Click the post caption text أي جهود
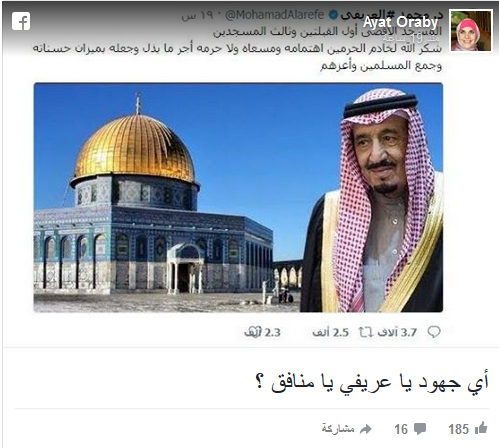Screen dimensions: 499x448 pyautogui.click(x=372, y=382)
